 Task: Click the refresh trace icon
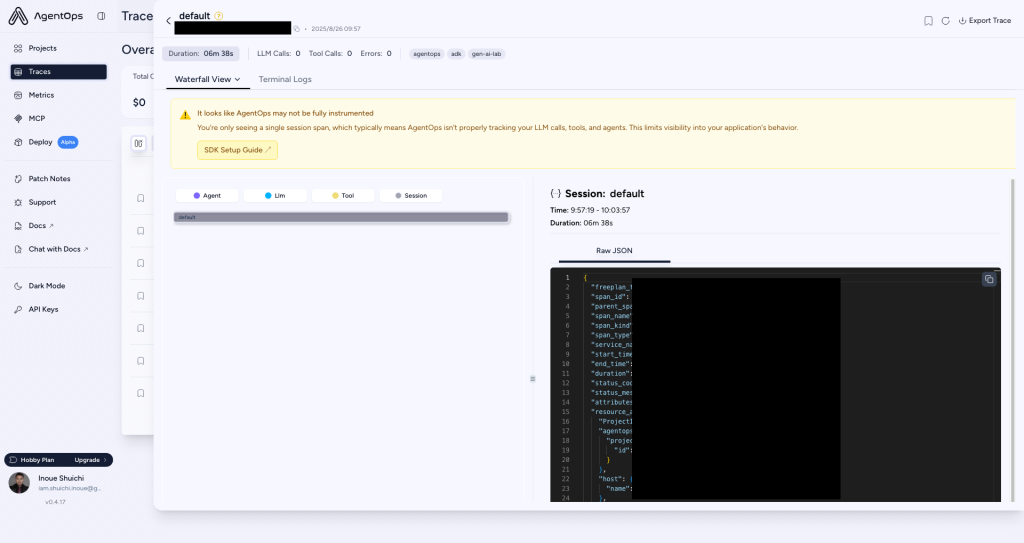945,20
